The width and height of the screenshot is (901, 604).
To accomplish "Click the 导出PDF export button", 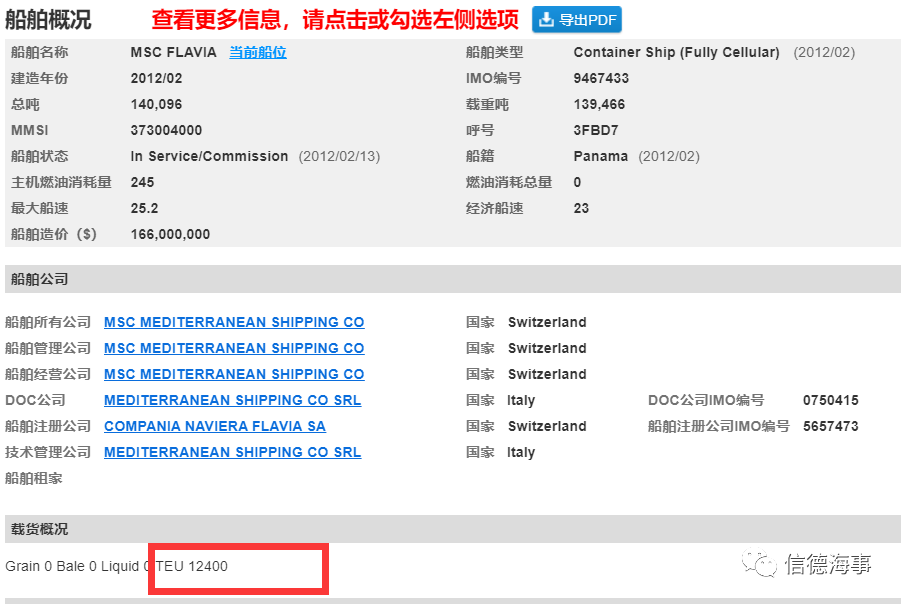I will pos(576,20).
